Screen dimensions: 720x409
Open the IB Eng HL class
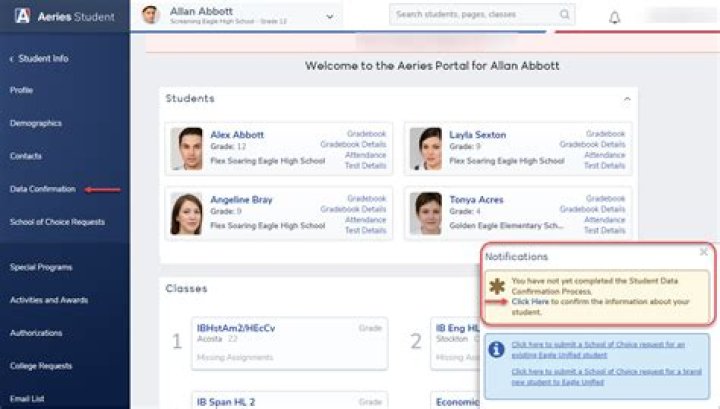[x=457, y=328]
